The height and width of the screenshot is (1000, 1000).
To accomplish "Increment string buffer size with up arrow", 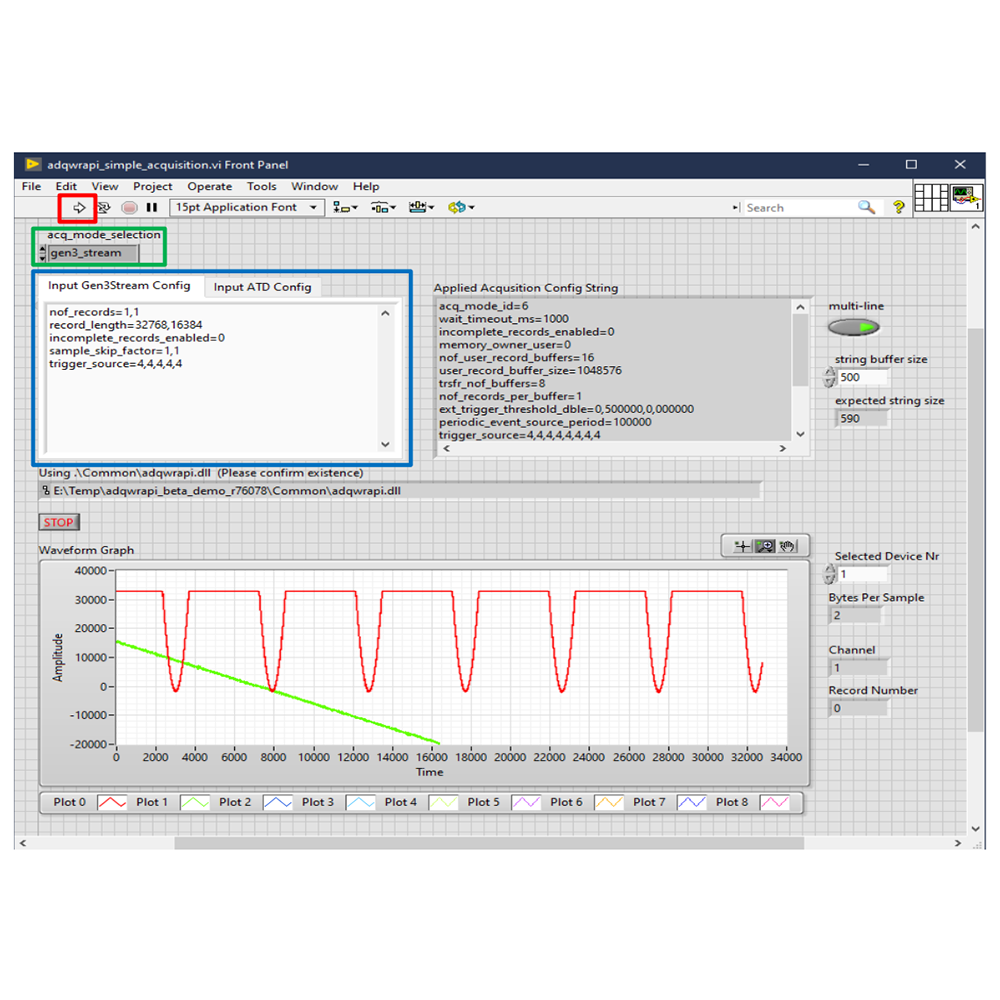I will (x=830, y=372).
